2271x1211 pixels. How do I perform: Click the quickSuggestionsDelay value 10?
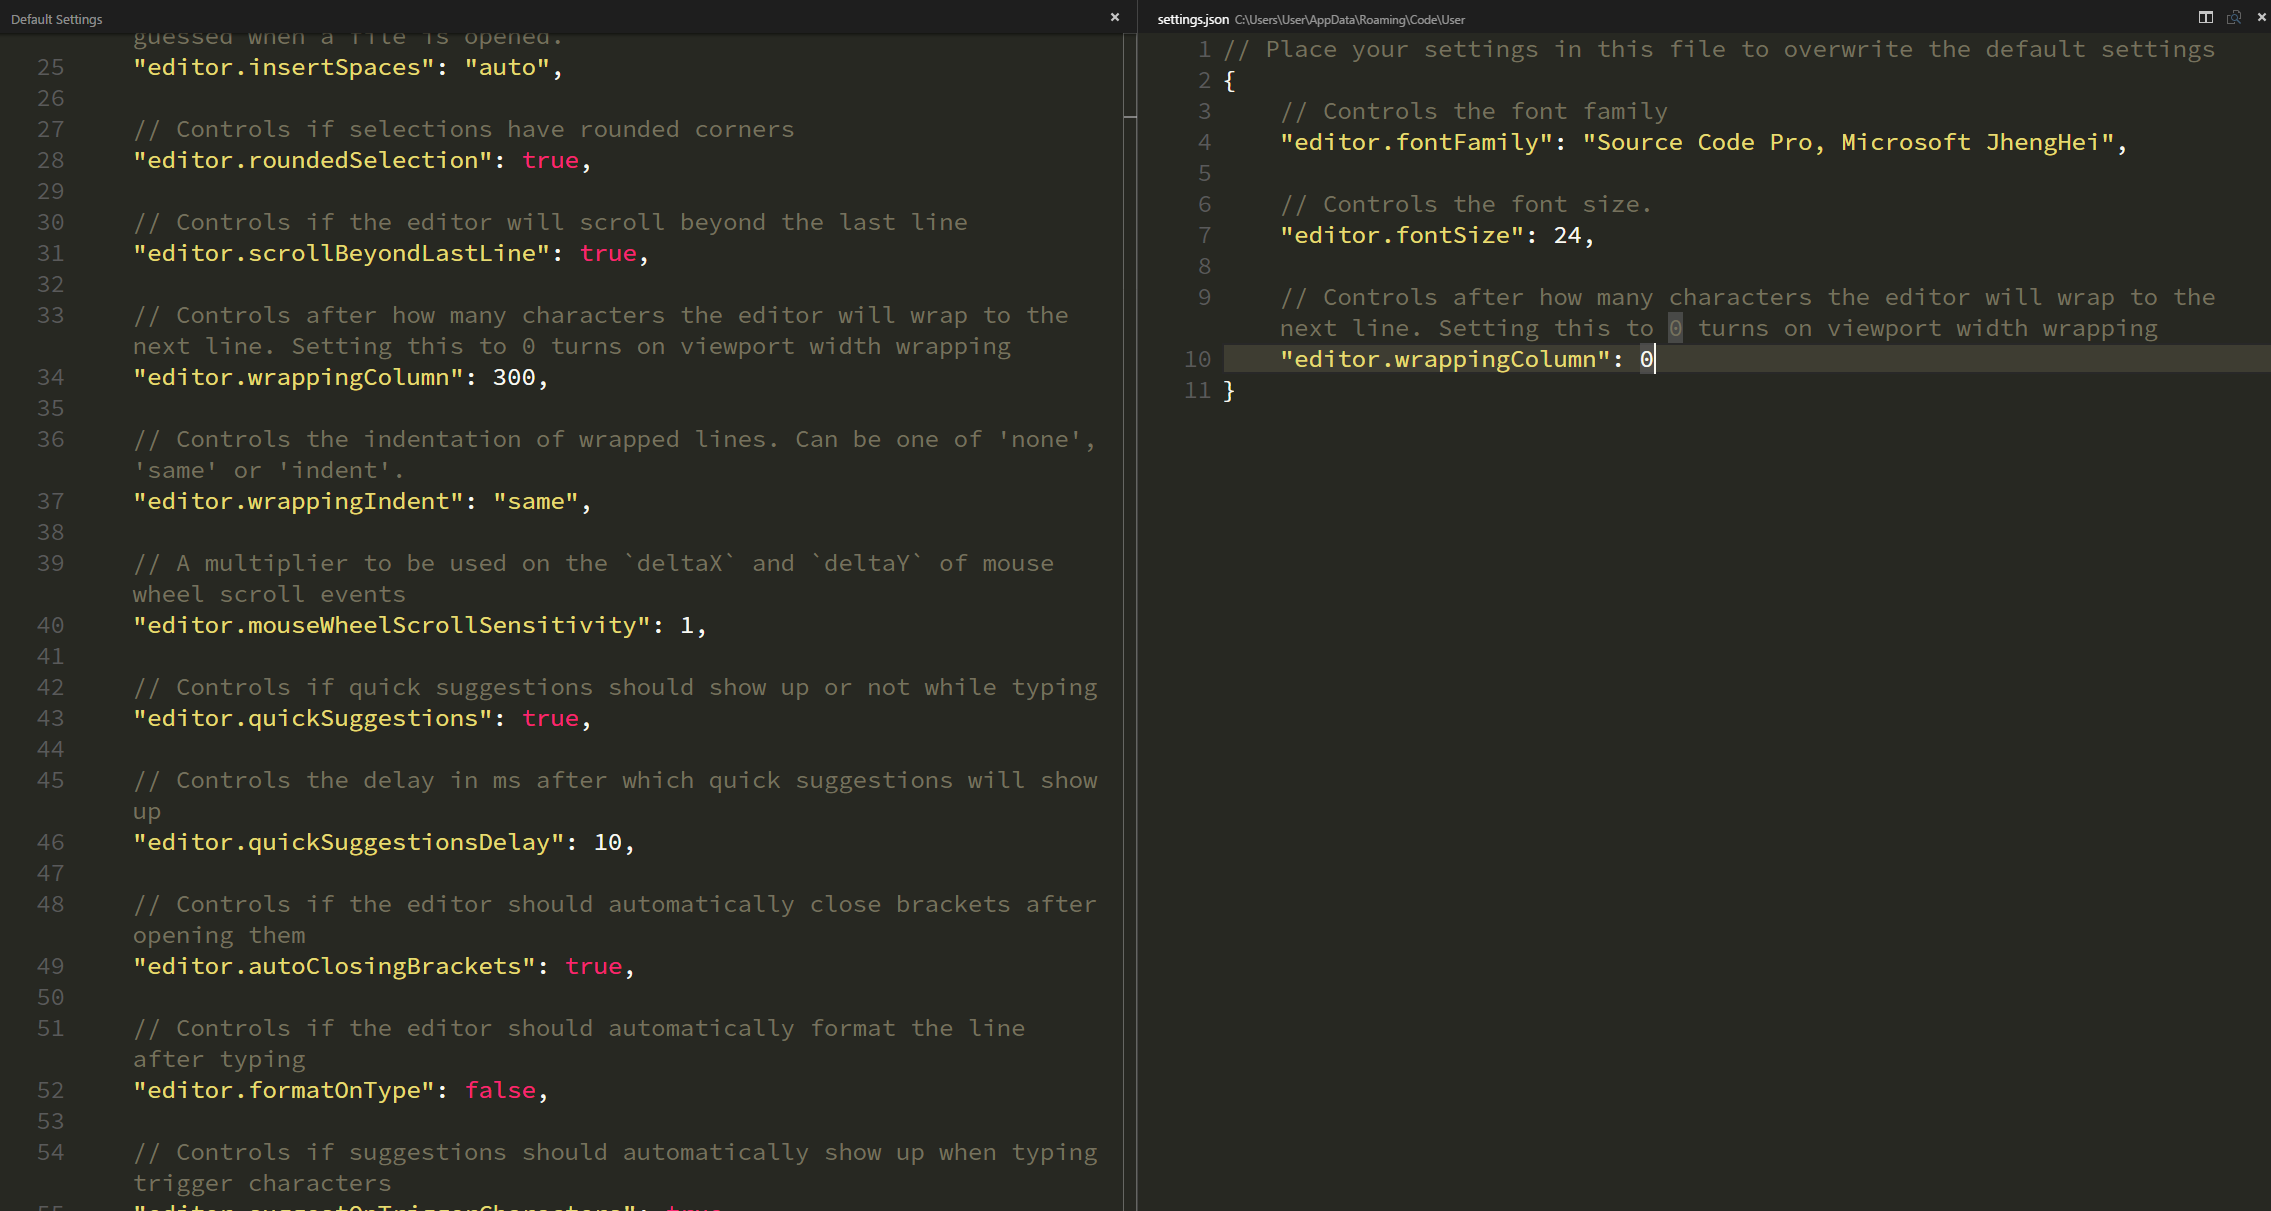606,842
